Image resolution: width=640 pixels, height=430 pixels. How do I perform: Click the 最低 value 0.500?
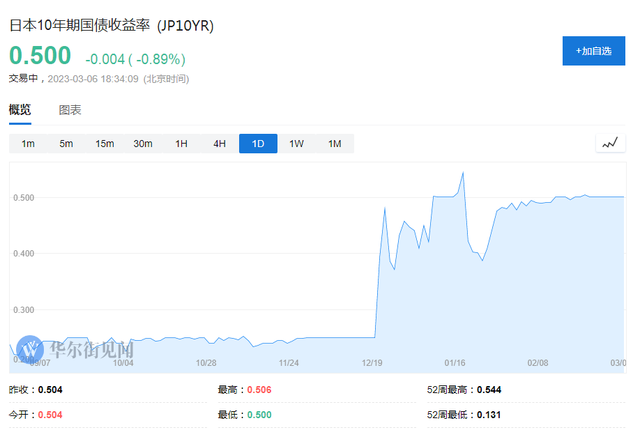pyautogui.click(x=259, y=415)
